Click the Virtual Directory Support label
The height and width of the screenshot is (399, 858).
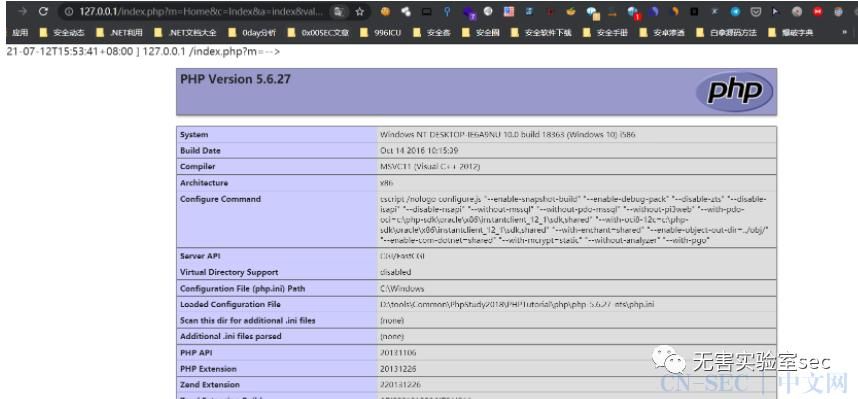229,272
